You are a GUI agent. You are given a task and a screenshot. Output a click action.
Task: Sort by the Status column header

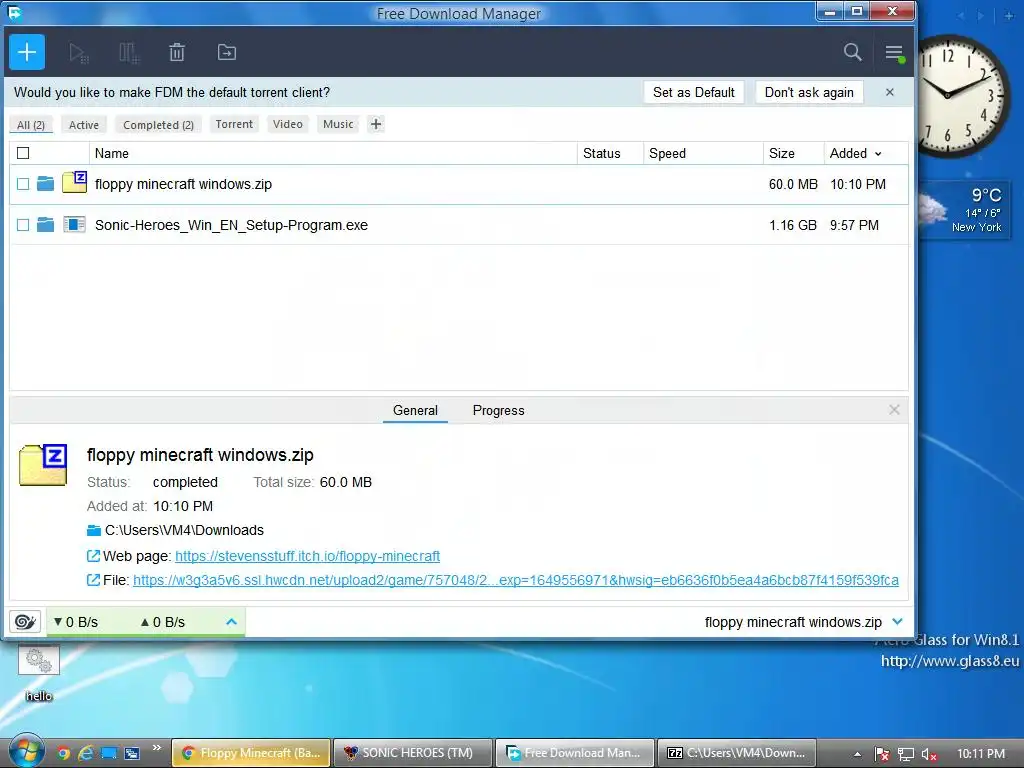(610, 153)
